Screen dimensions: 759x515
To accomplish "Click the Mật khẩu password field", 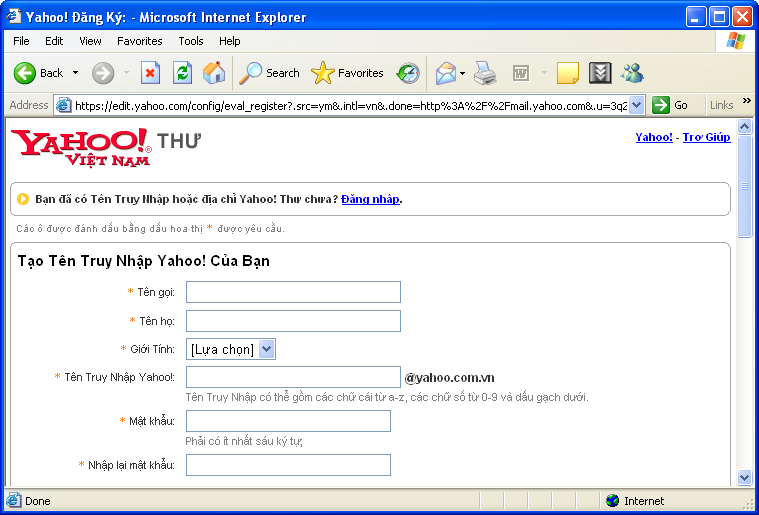I will (x=288, y=421).
